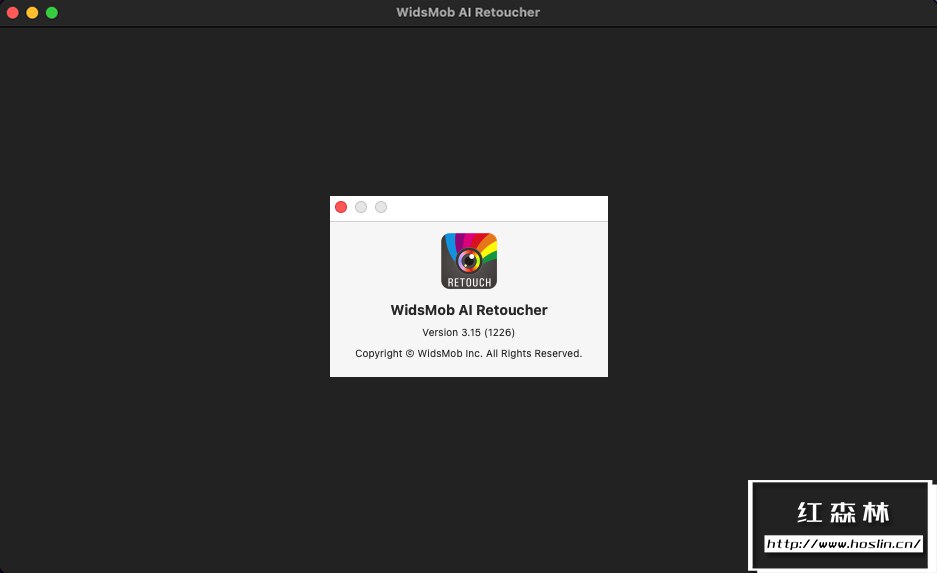The image size is (937, 573).
Task: Click the disabled zoom button in About dialog
Action: [381, 207]
